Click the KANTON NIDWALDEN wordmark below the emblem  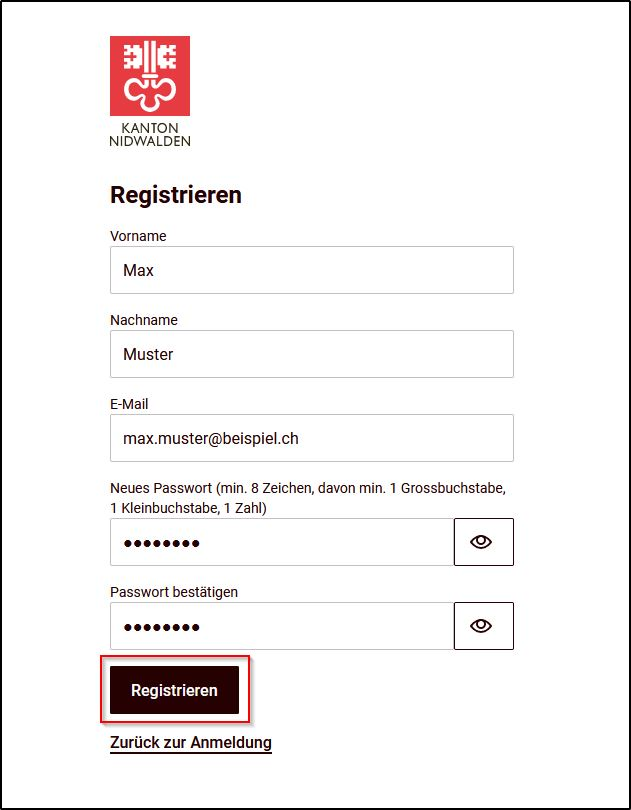(x=150, y=134)
